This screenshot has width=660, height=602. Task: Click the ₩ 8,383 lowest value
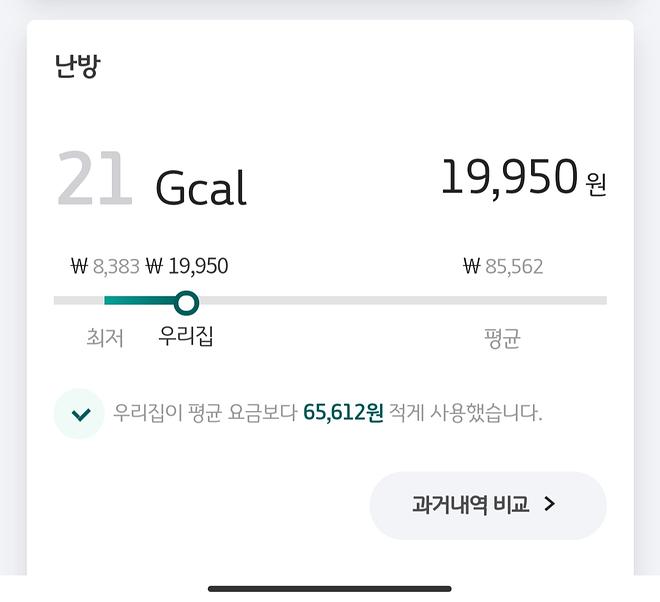coord(104,267)
